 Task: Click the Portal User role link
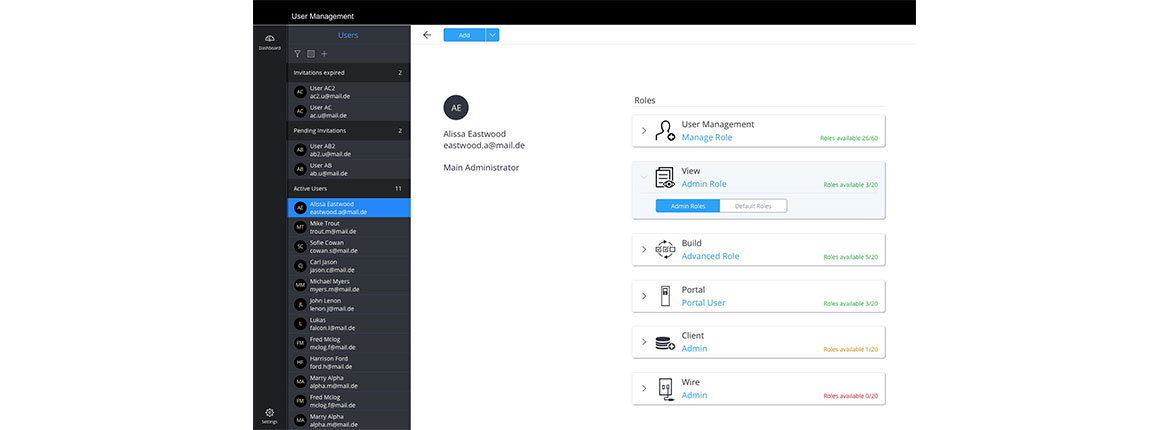coord(703,303)
